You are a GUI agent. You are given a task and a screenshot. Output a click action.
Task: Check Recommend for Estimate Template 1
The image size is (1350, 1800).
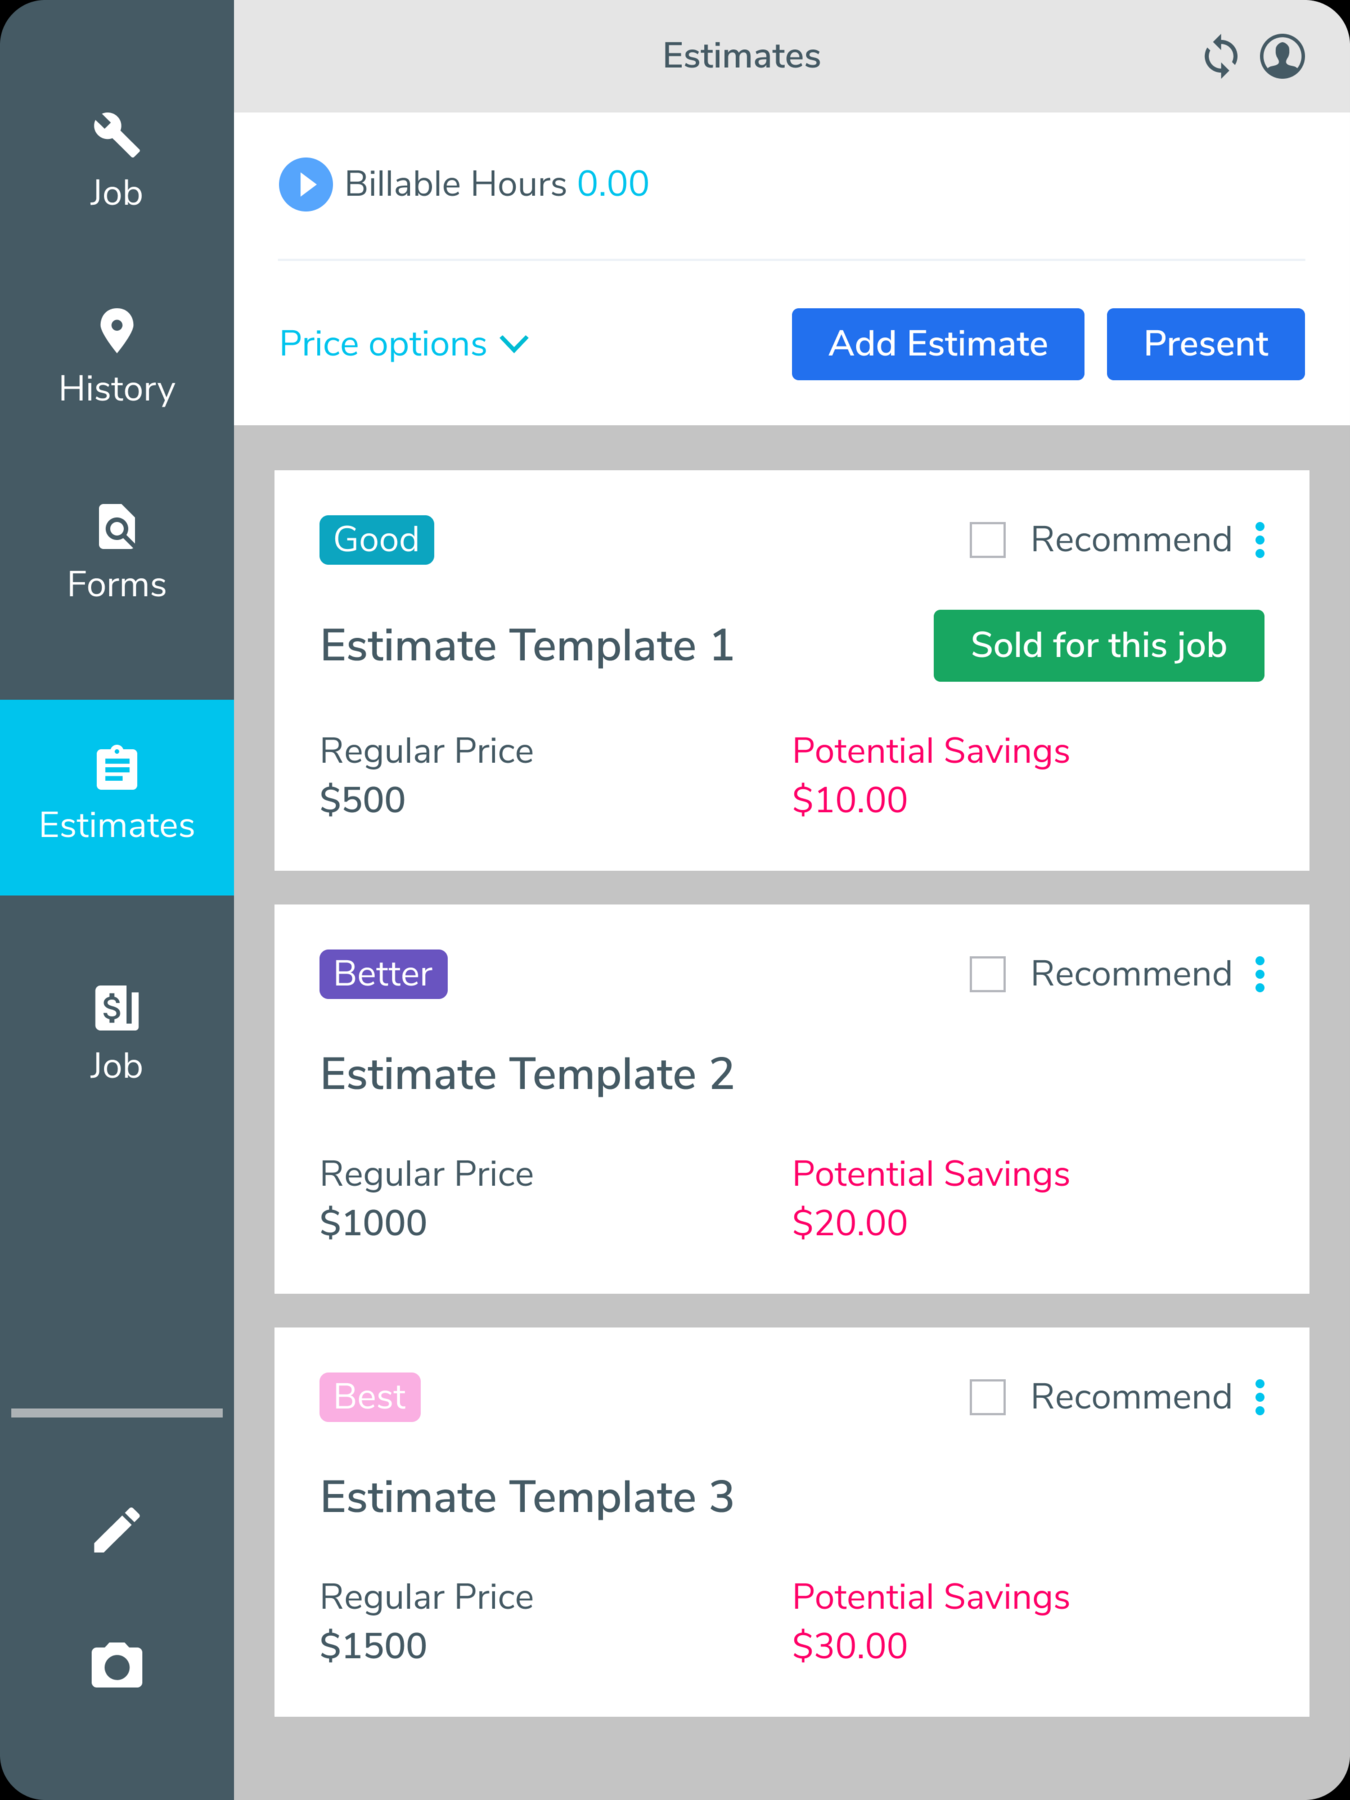pos(986,540)
